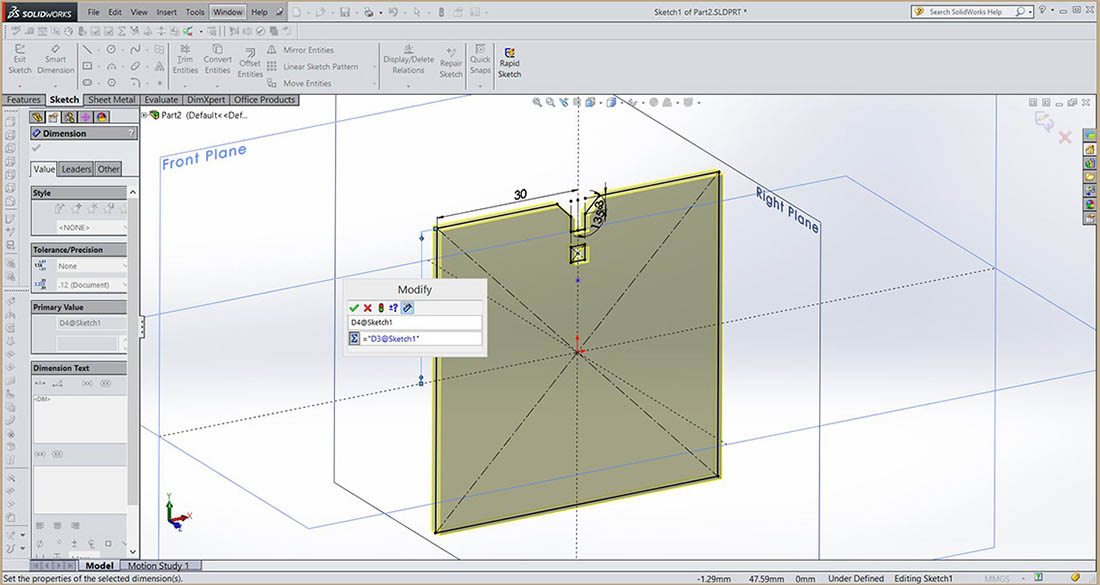Open the Window menu

(x=227, y=12)
